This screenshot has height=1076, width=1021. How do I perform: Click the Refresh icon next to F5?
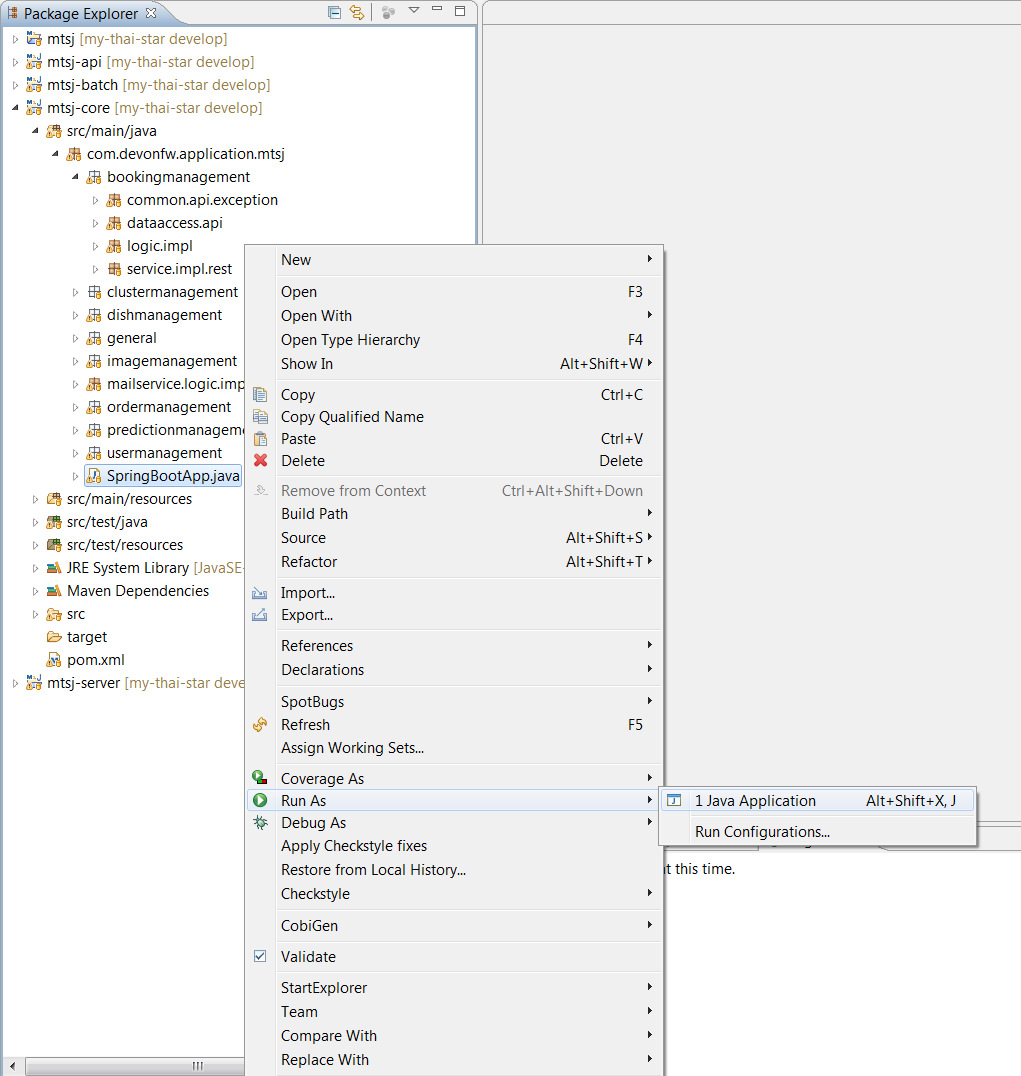click(260, 724)
